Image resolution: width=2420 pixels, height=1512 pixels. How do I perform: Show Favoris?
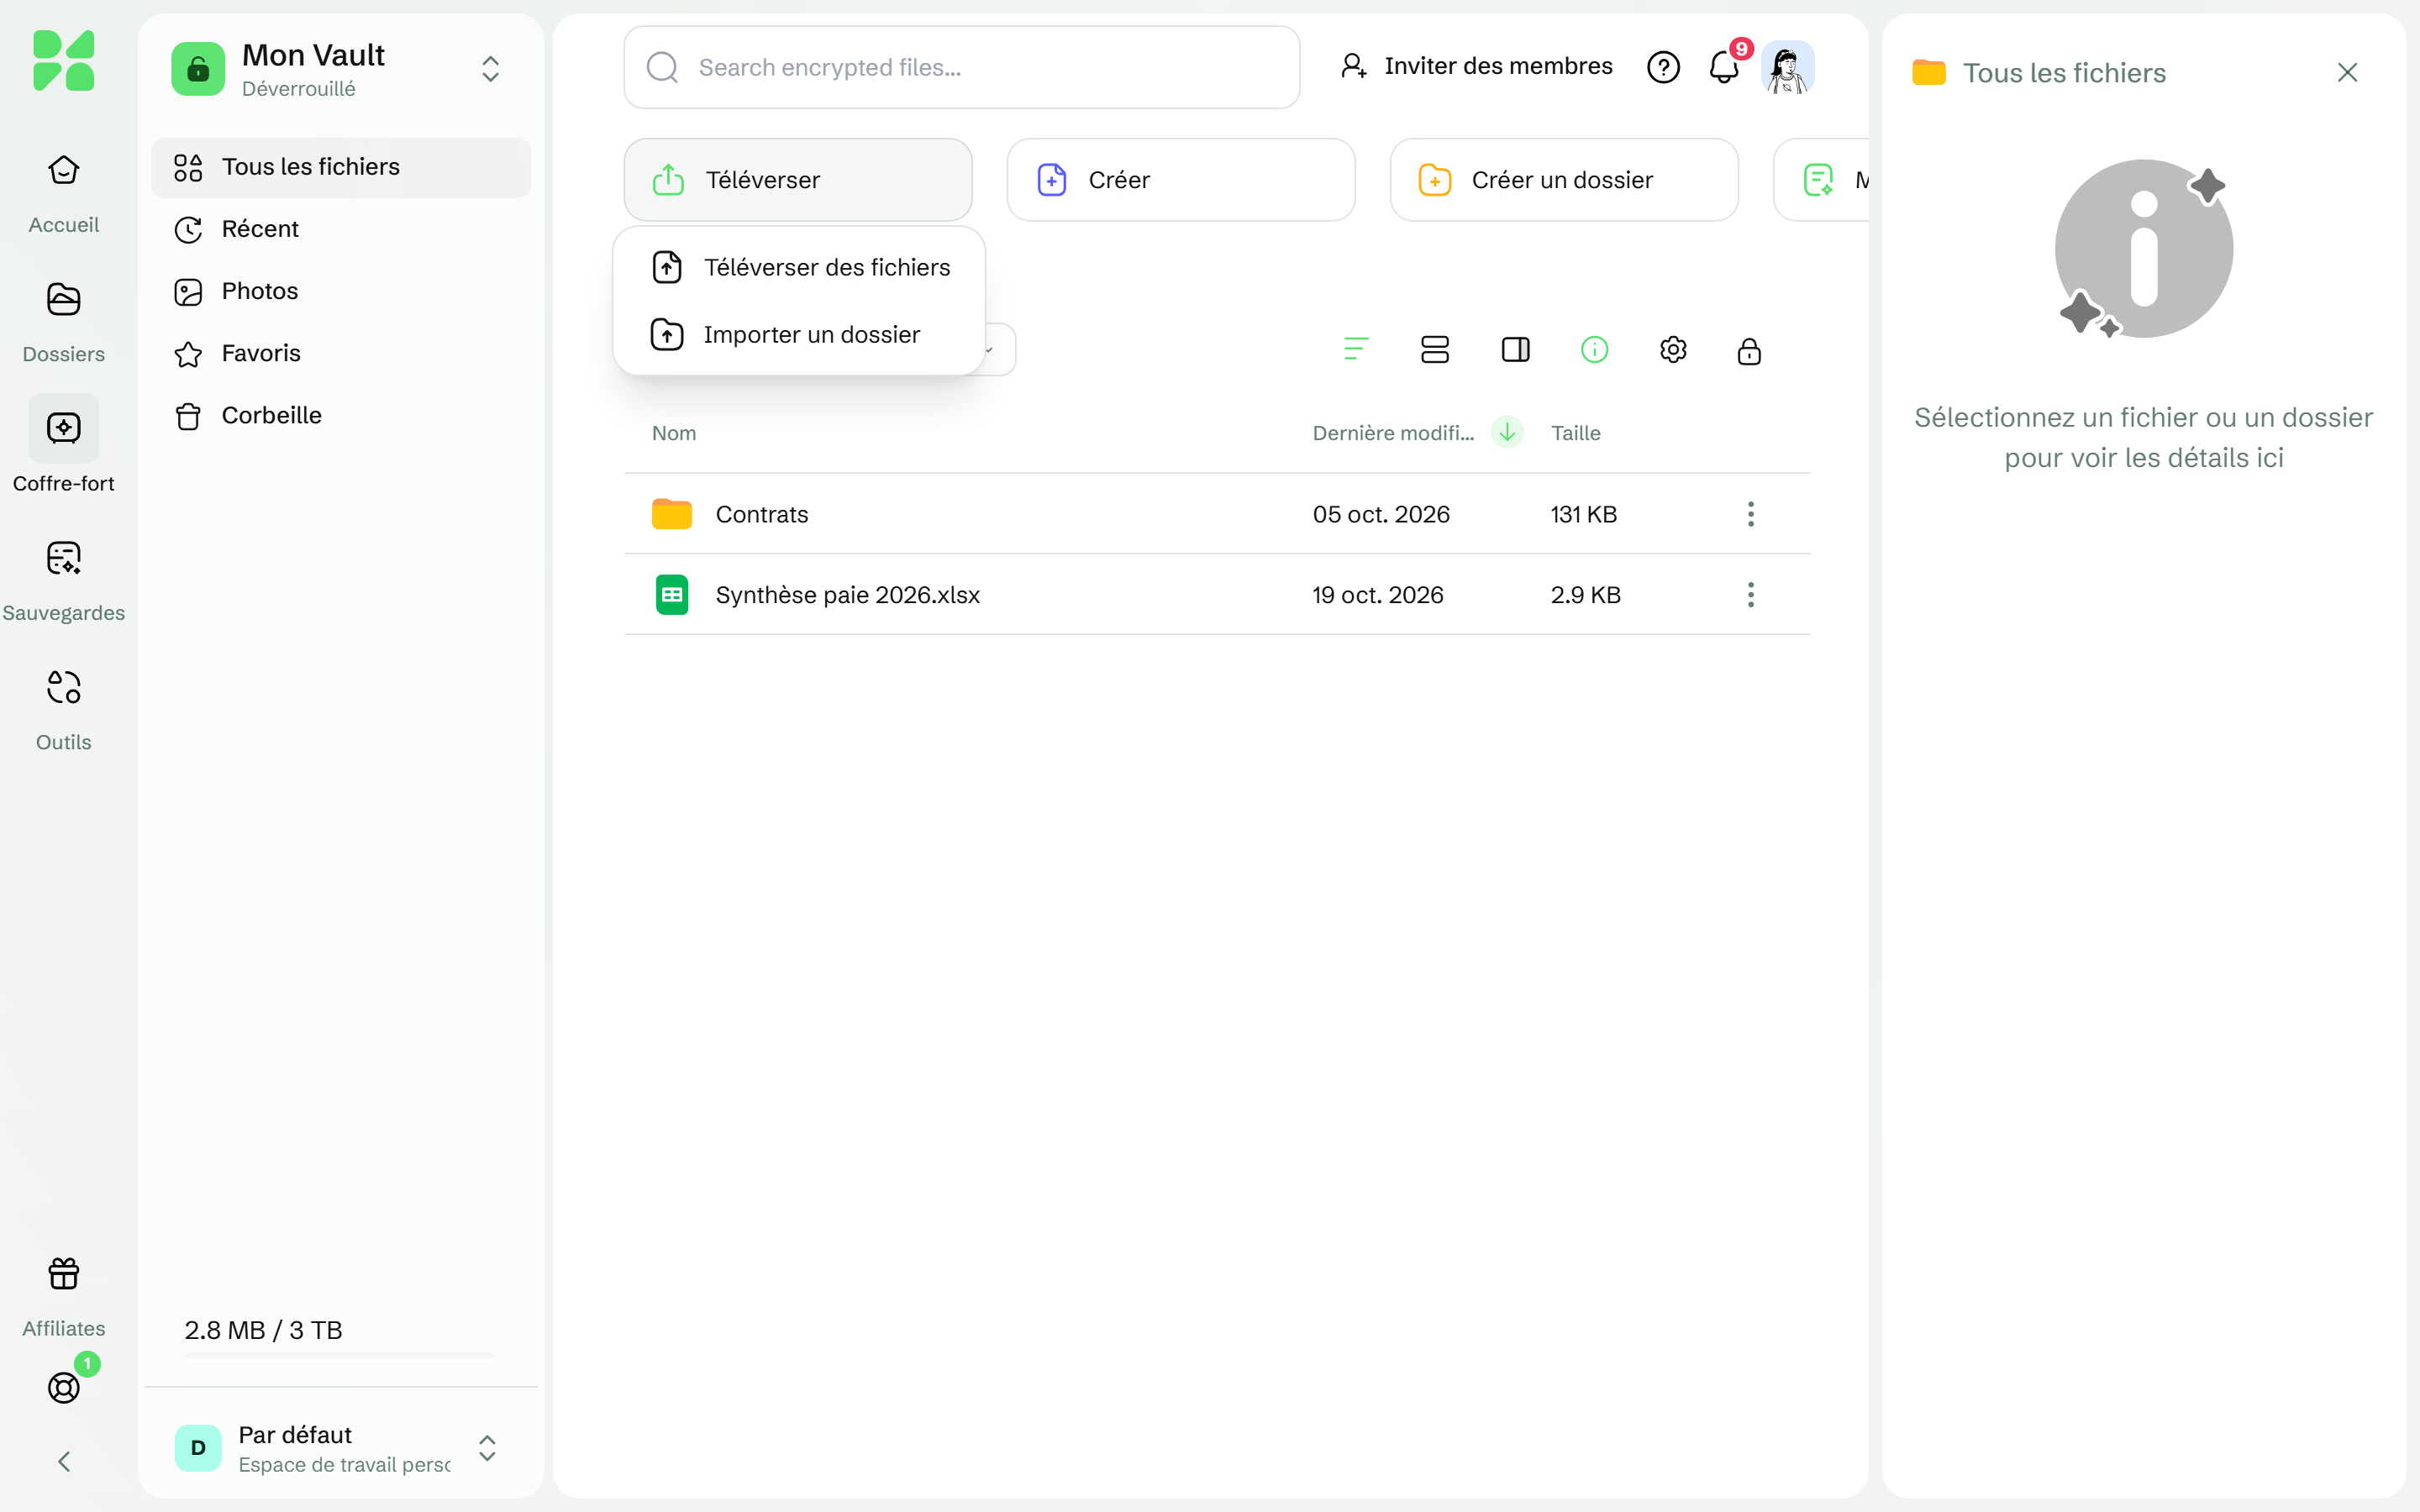341,353
